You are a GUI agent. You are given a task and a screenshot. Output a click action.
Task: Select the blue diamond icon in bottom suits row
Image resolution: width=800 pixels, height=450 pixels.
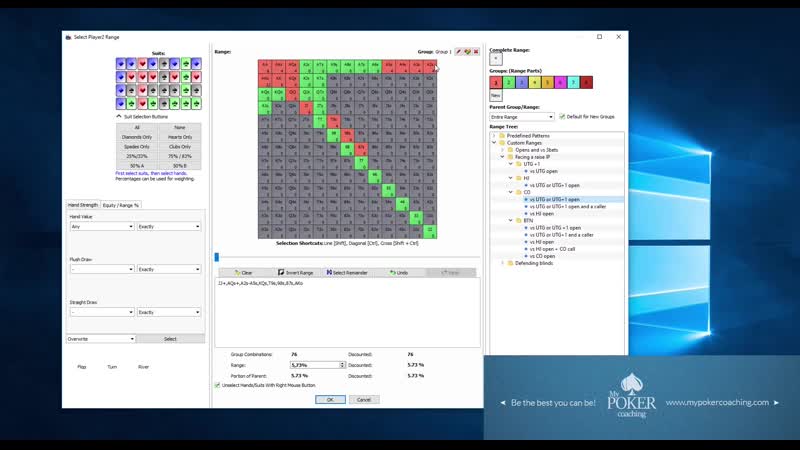[120, 104]
